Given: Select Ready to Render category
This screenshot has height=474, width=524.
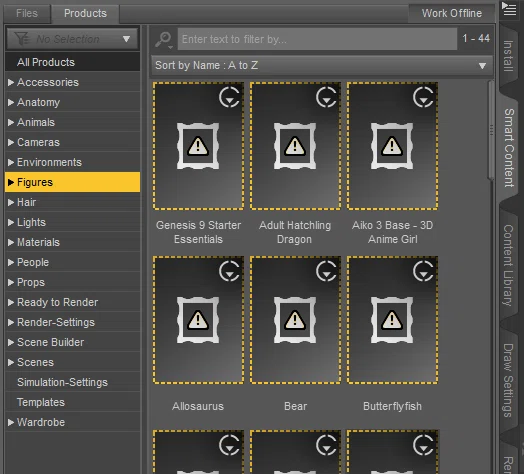Looking at the screenshot, I should pos(73,303).
